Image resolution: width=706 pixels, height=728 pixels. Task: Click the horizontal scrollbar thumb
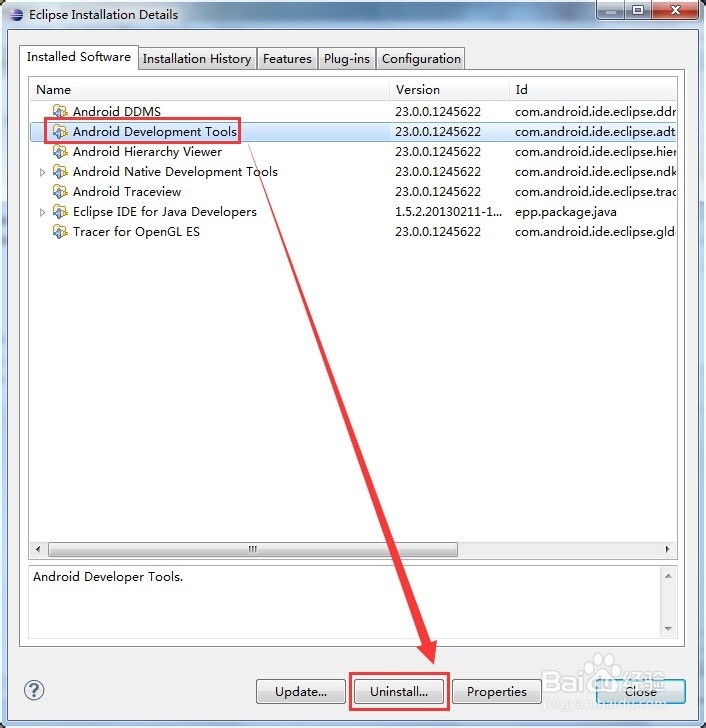253,549
